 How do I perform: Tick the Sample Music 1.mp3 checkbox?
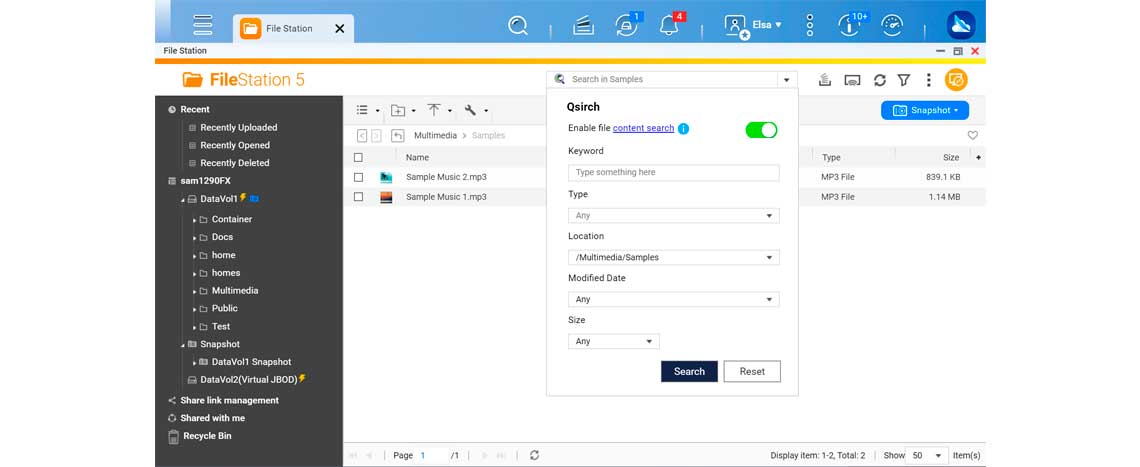(x=359, y=197)
